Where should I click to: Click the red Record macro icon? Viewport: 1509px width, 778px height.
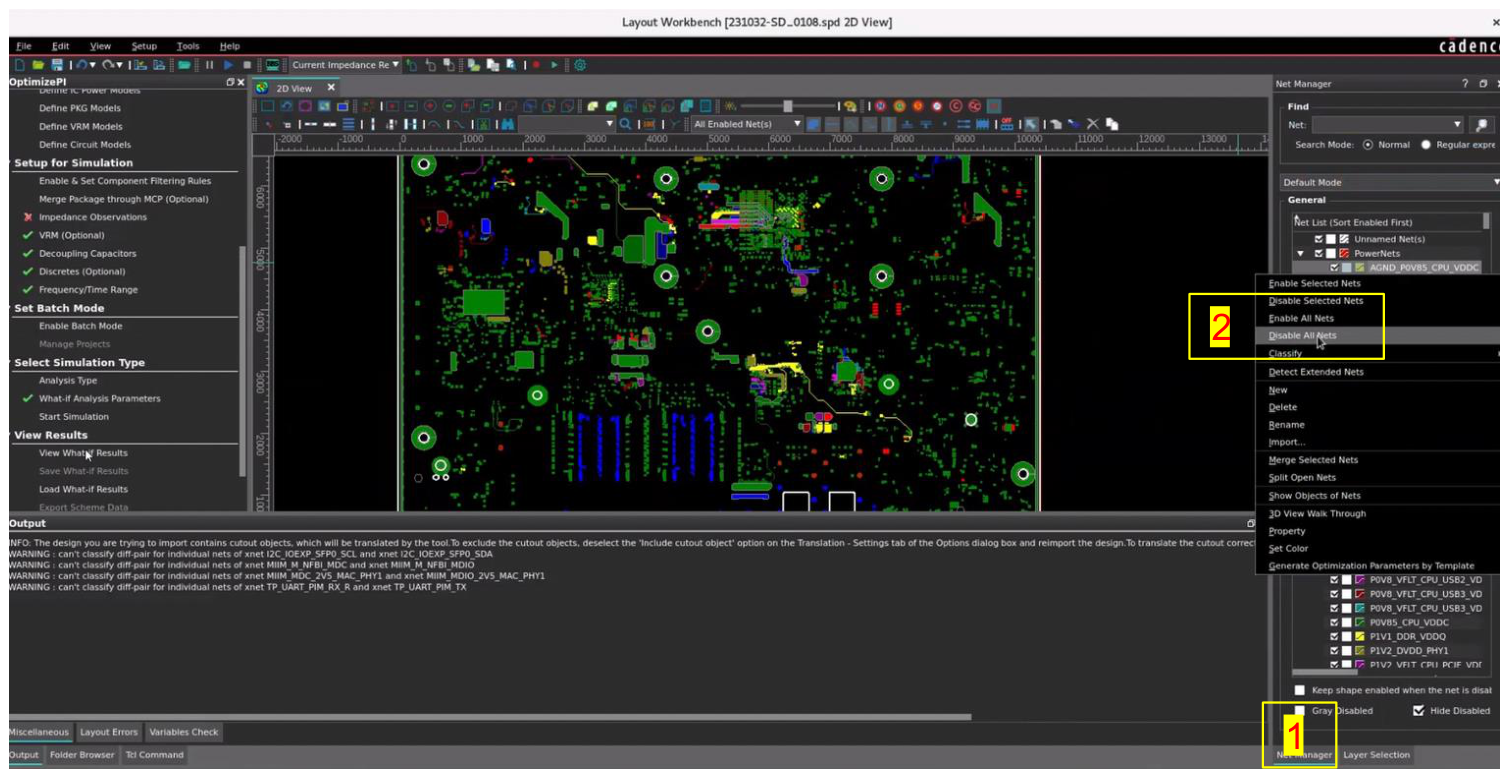pos(536,65)
